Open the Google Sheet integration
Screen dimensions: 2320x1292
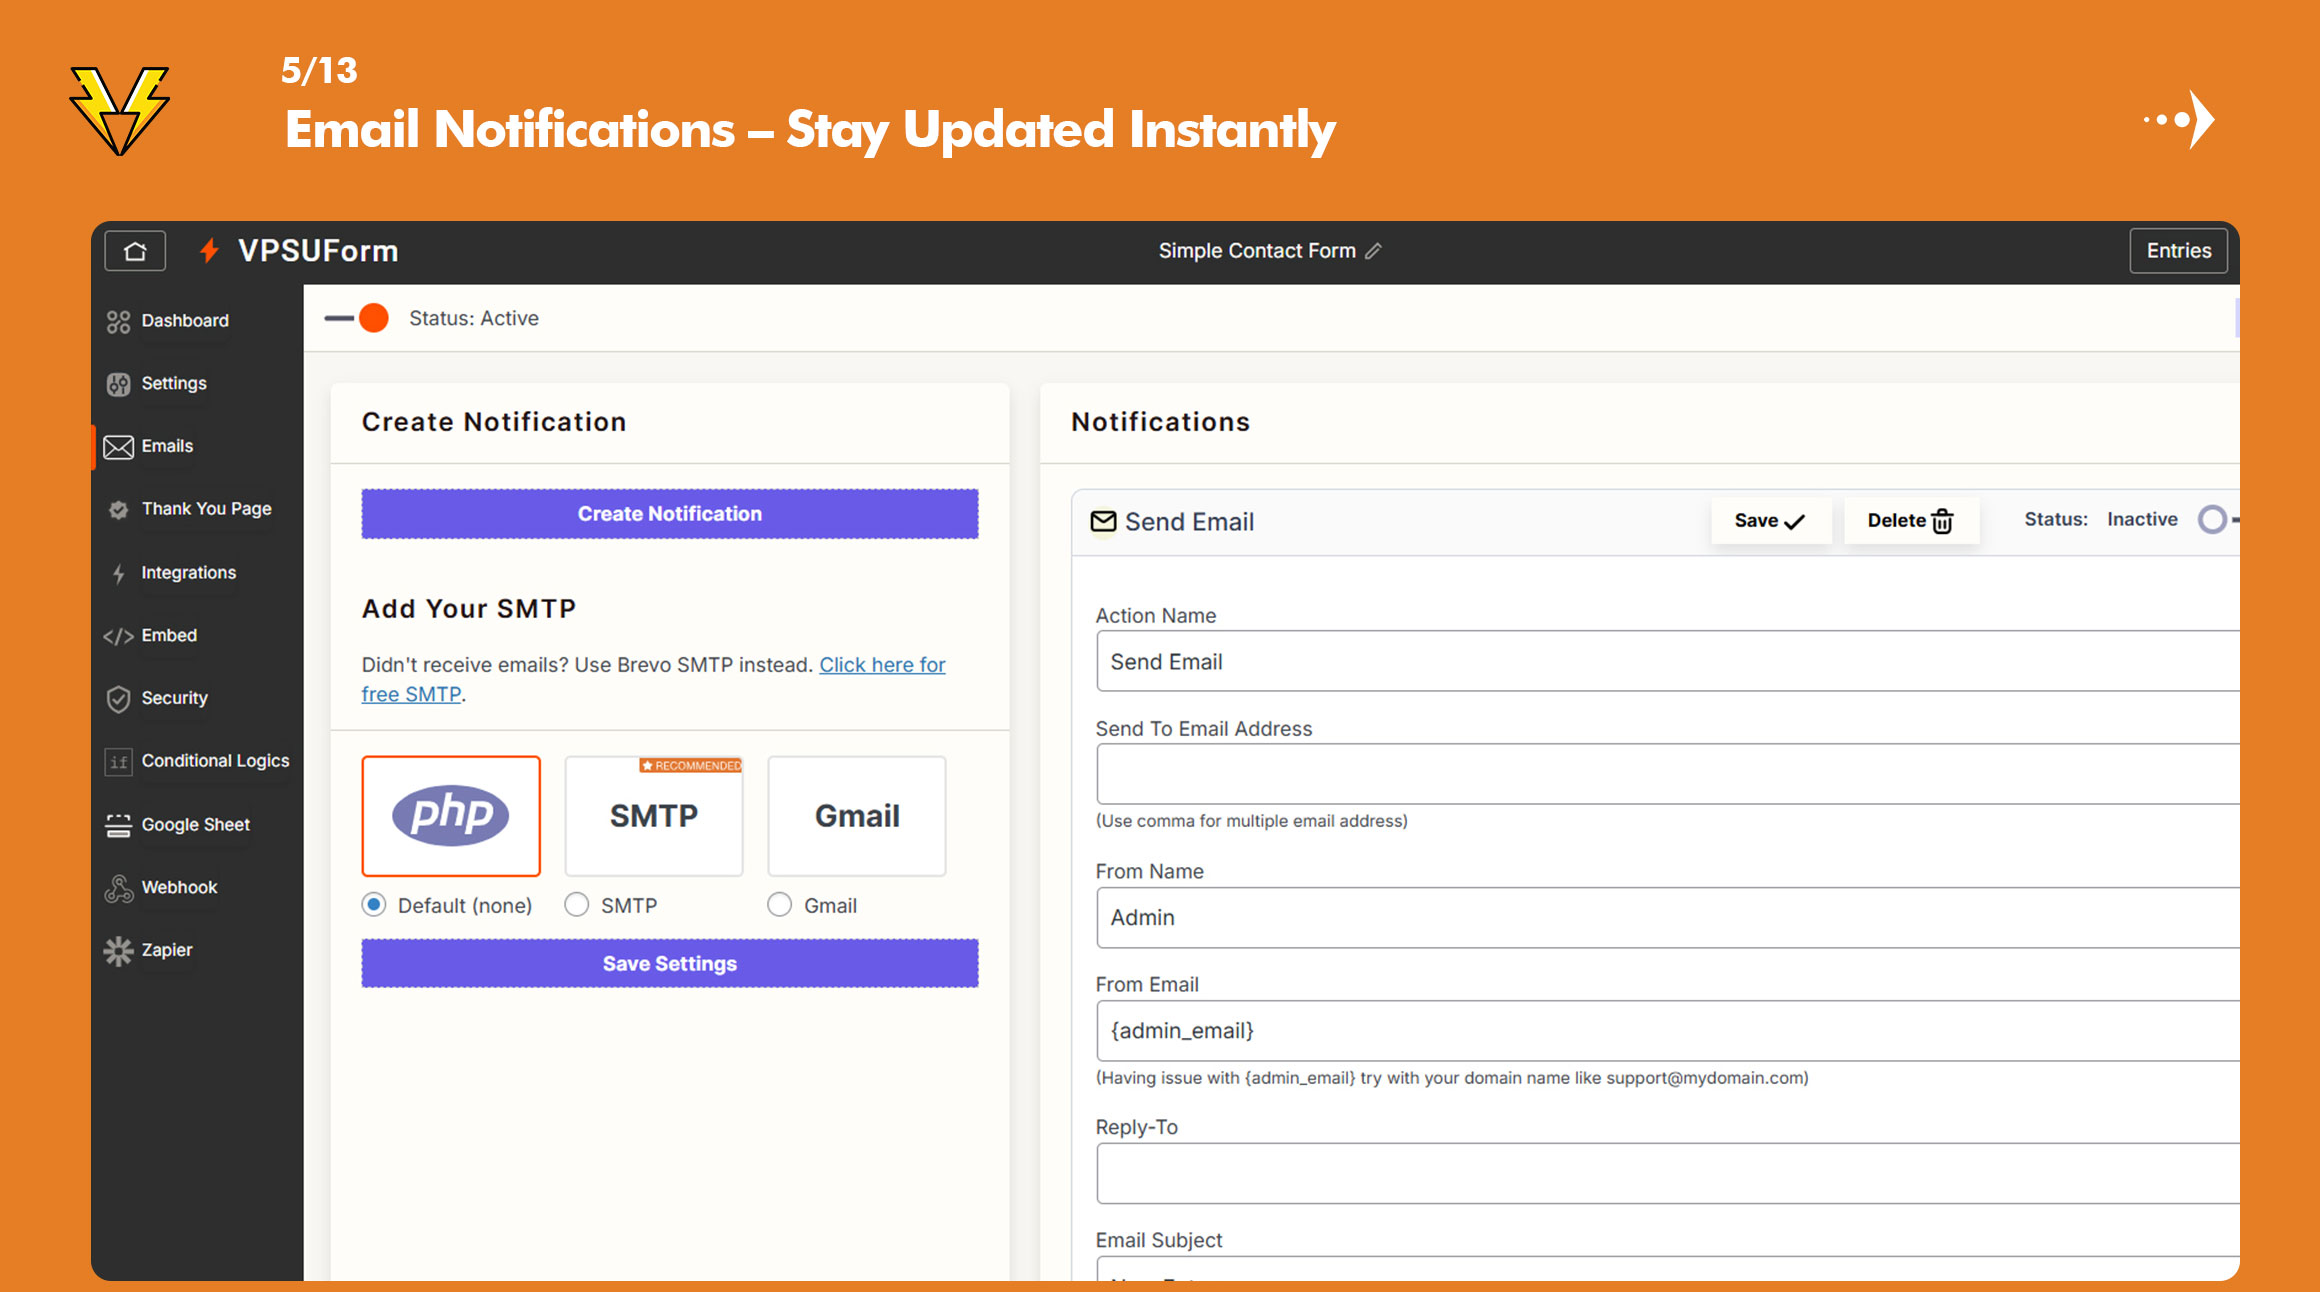pyautogui.click(x=118, y=824)
